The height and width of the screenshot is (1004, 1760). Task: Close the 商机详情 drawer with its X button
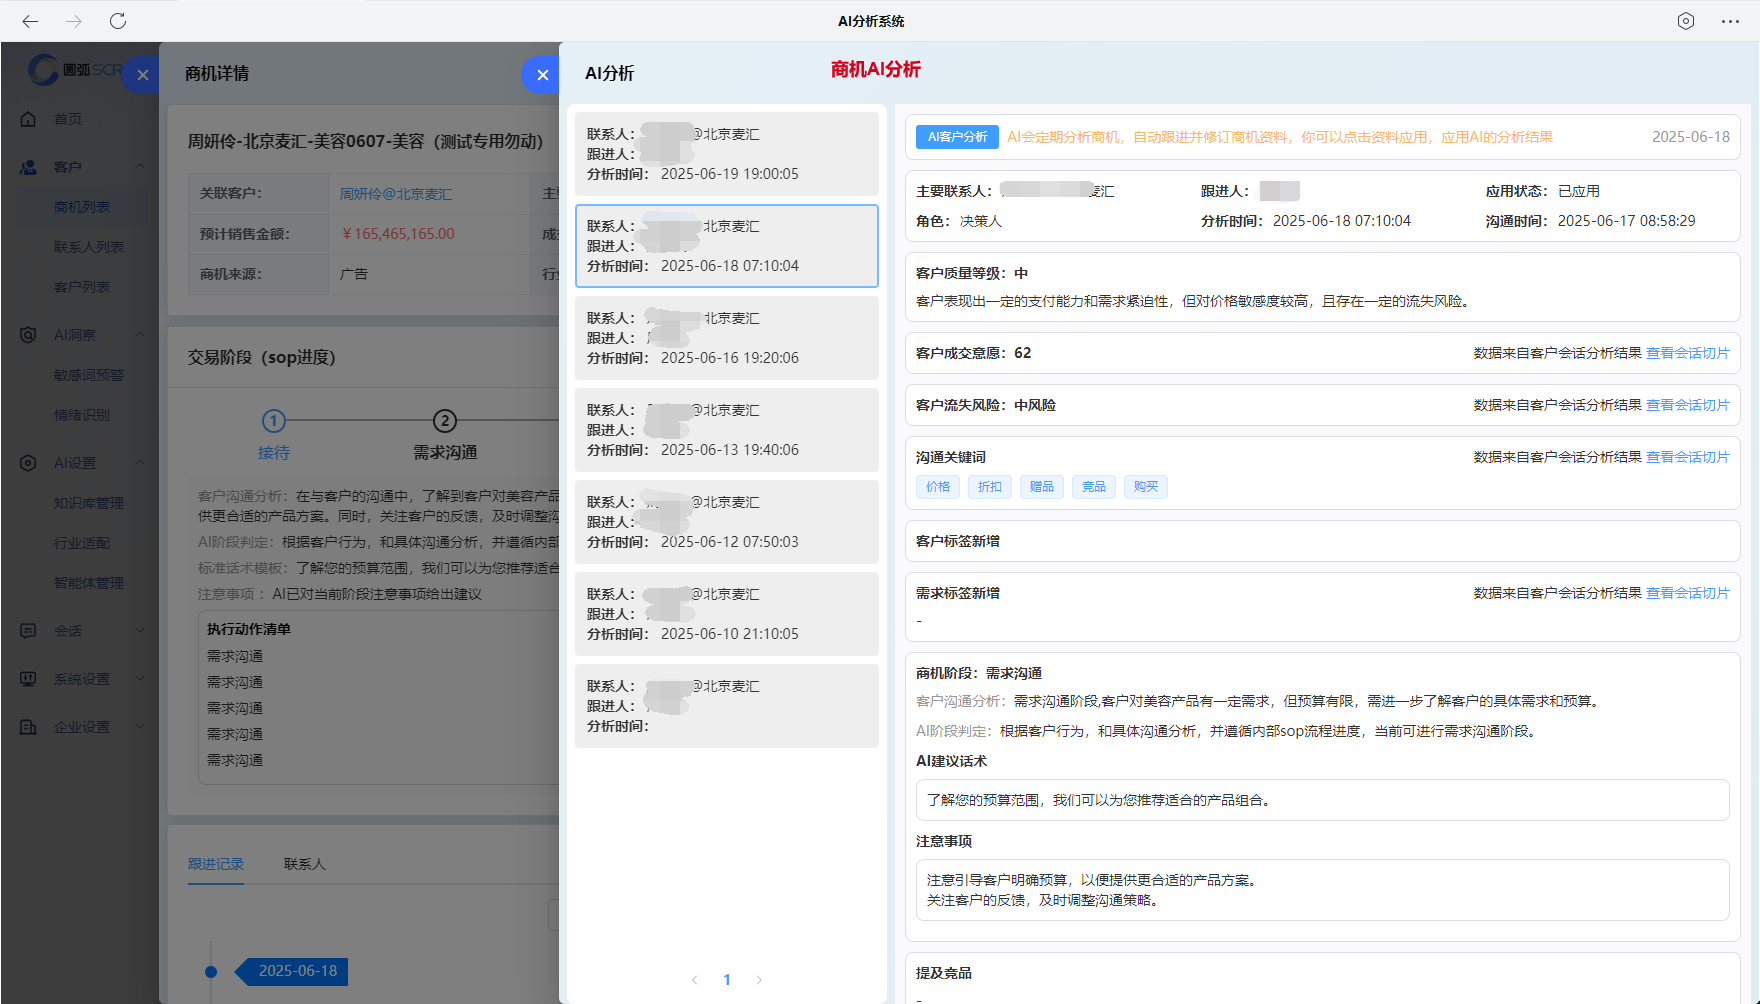[142, 74]
